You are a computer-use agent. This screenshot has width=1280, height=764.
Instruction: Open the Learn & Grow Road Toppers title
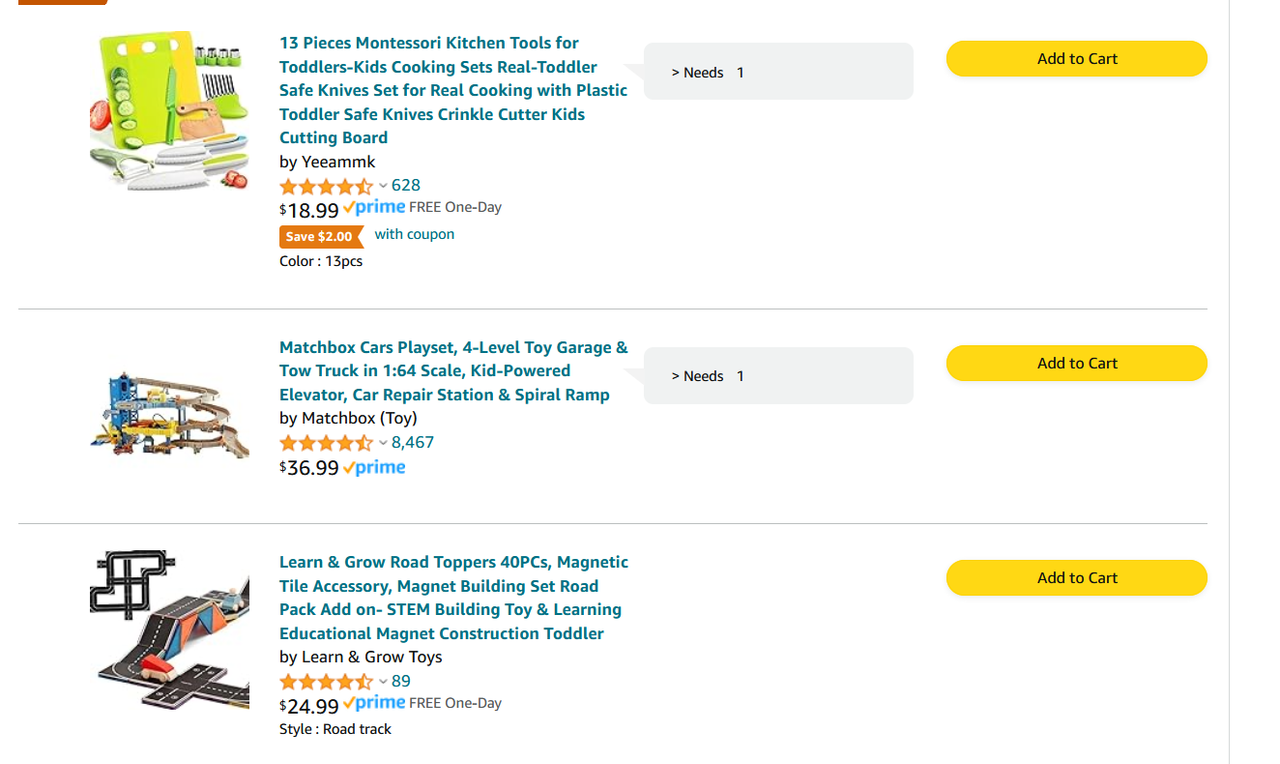click(x=453, y=598)
